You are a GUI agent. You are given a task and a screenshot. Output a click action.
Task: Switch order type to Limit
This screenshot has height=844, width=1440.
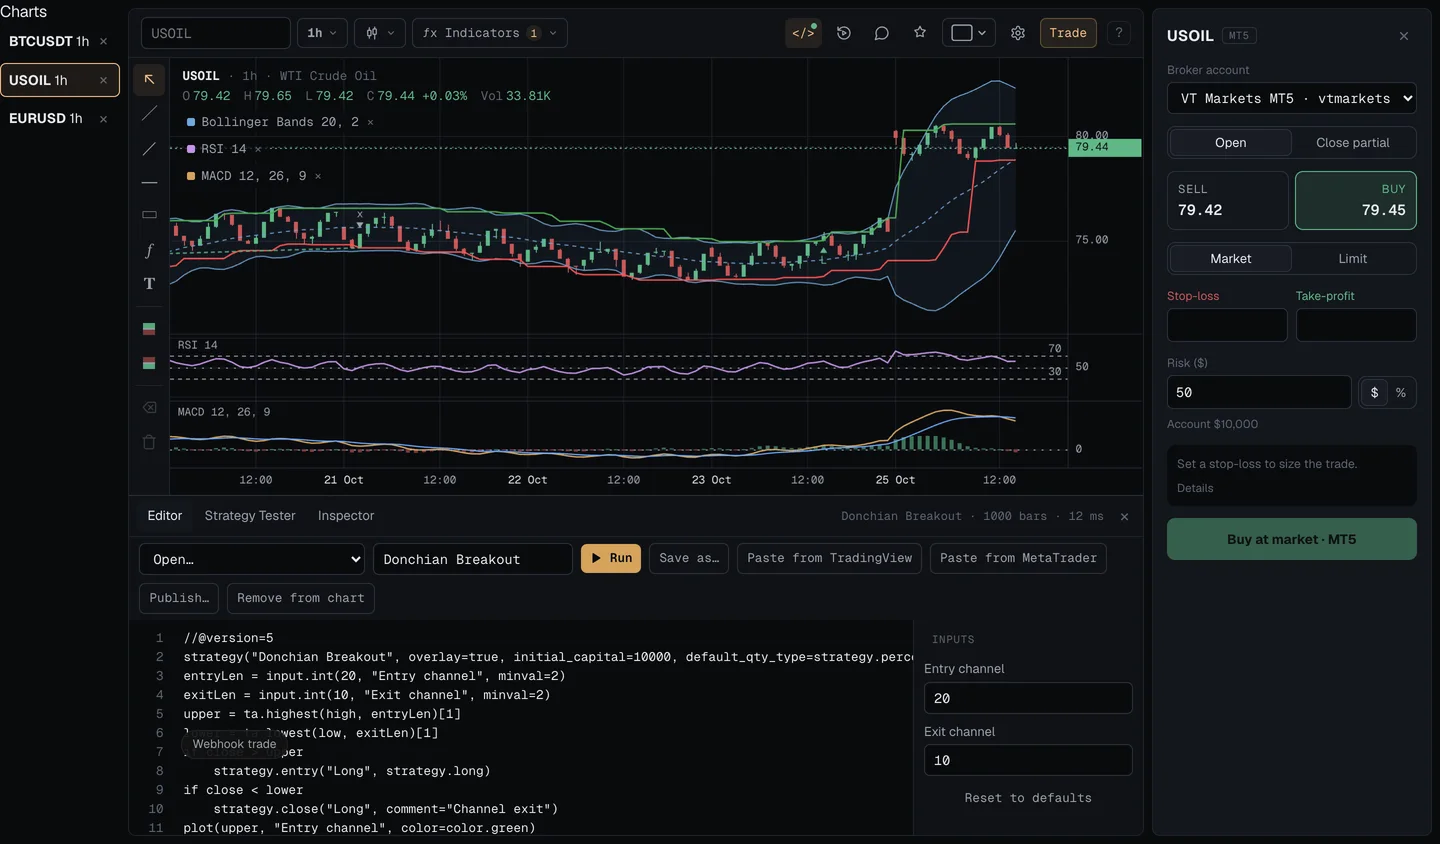(1353, 259)
